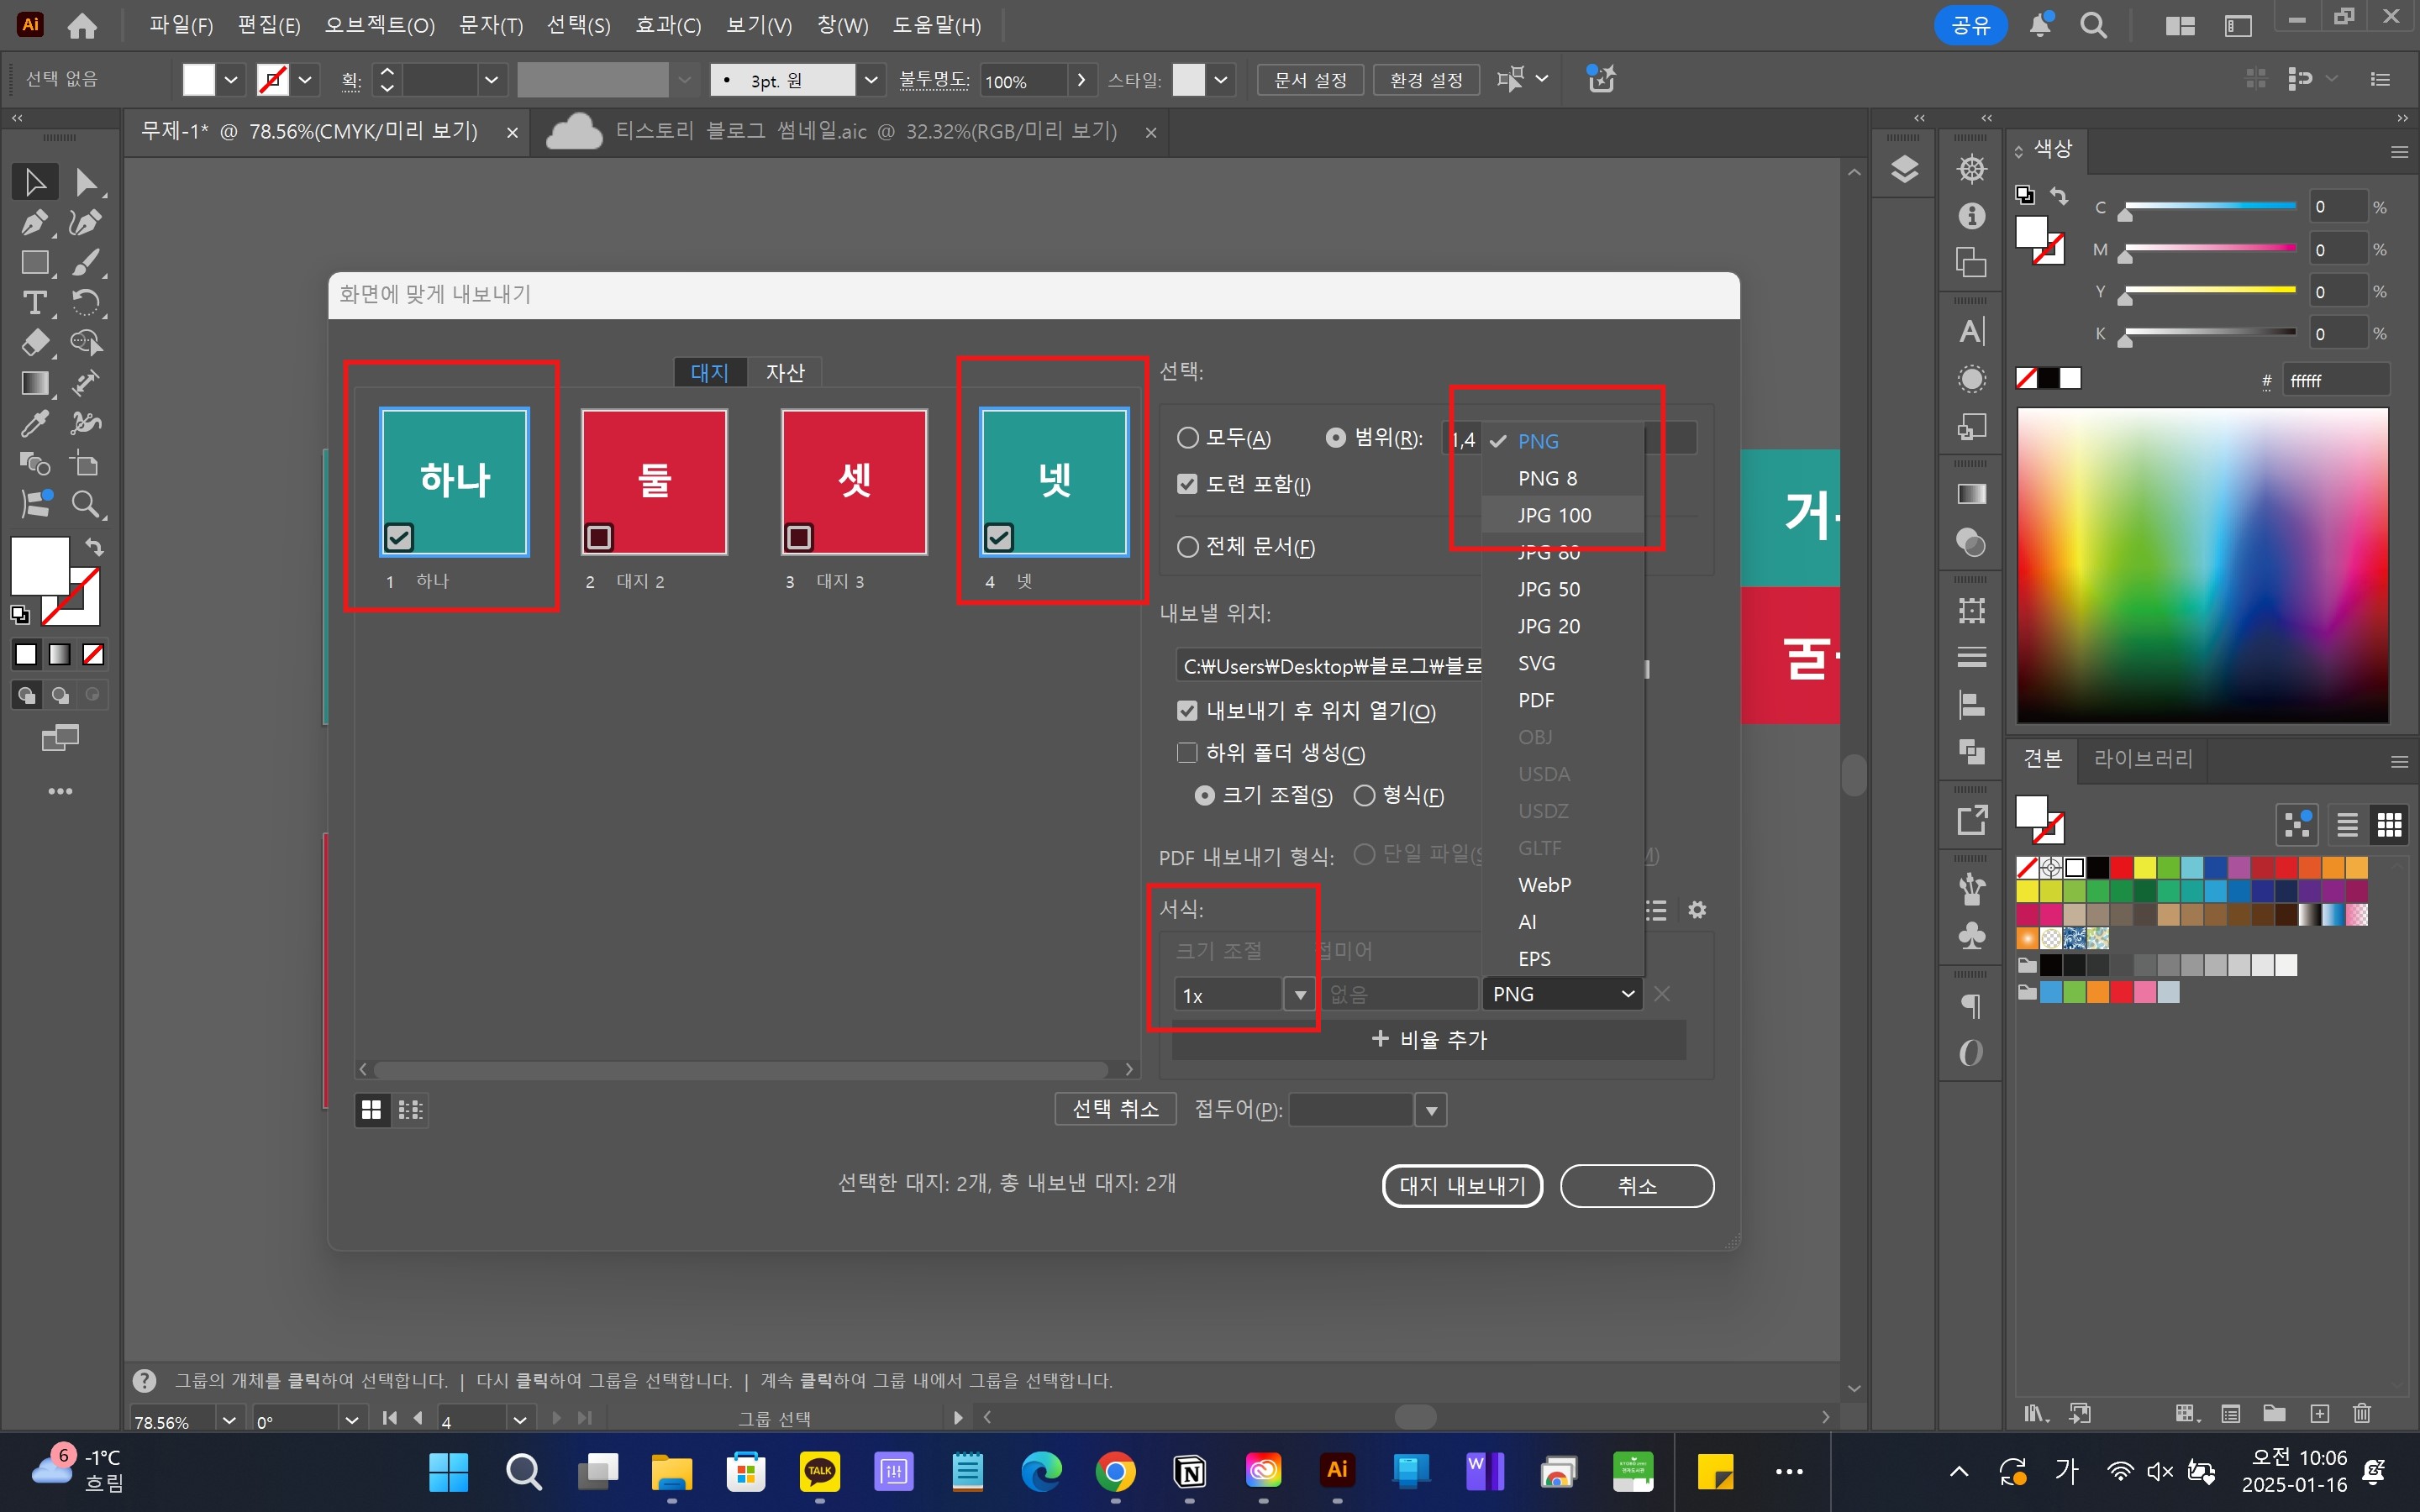This screenshot has width=2420, height=1512.
Task: Select the 모두 radio button
Action: pyautogui.click(x=1187, y=438)
